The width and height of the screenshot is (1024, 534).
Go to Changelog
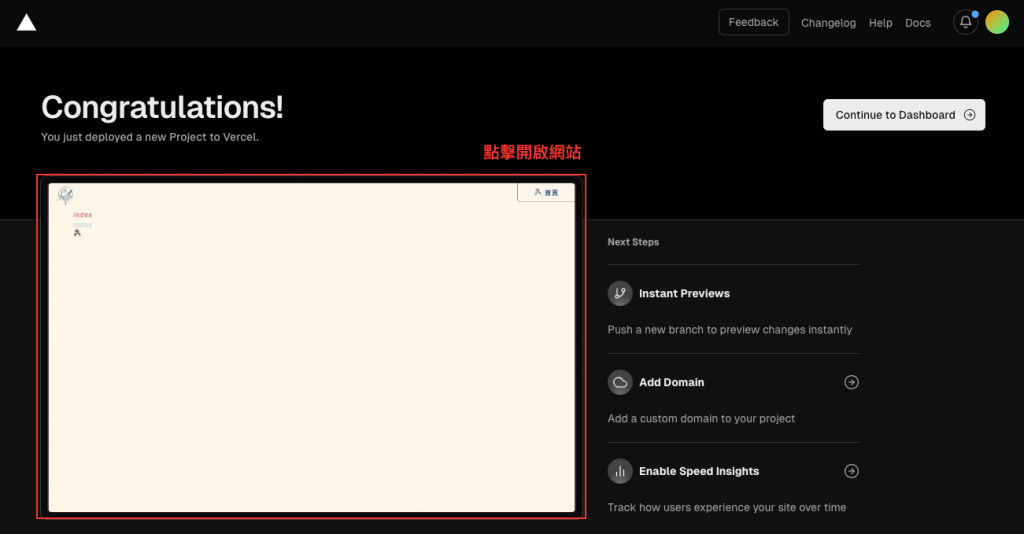[x=828, y=23]
